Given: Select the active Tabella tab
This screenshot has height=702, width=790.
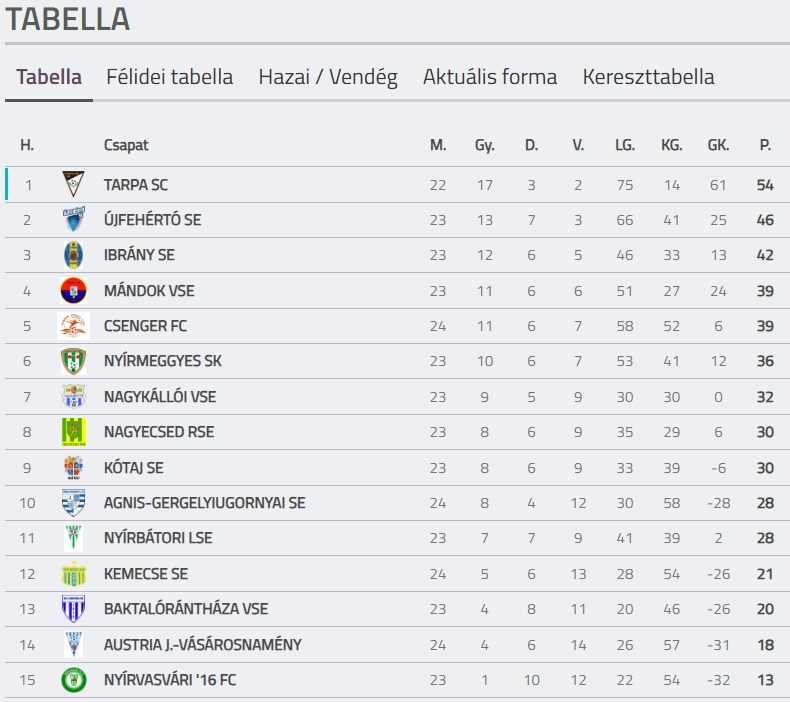Looking at the screenshot, I should [49, 77].
